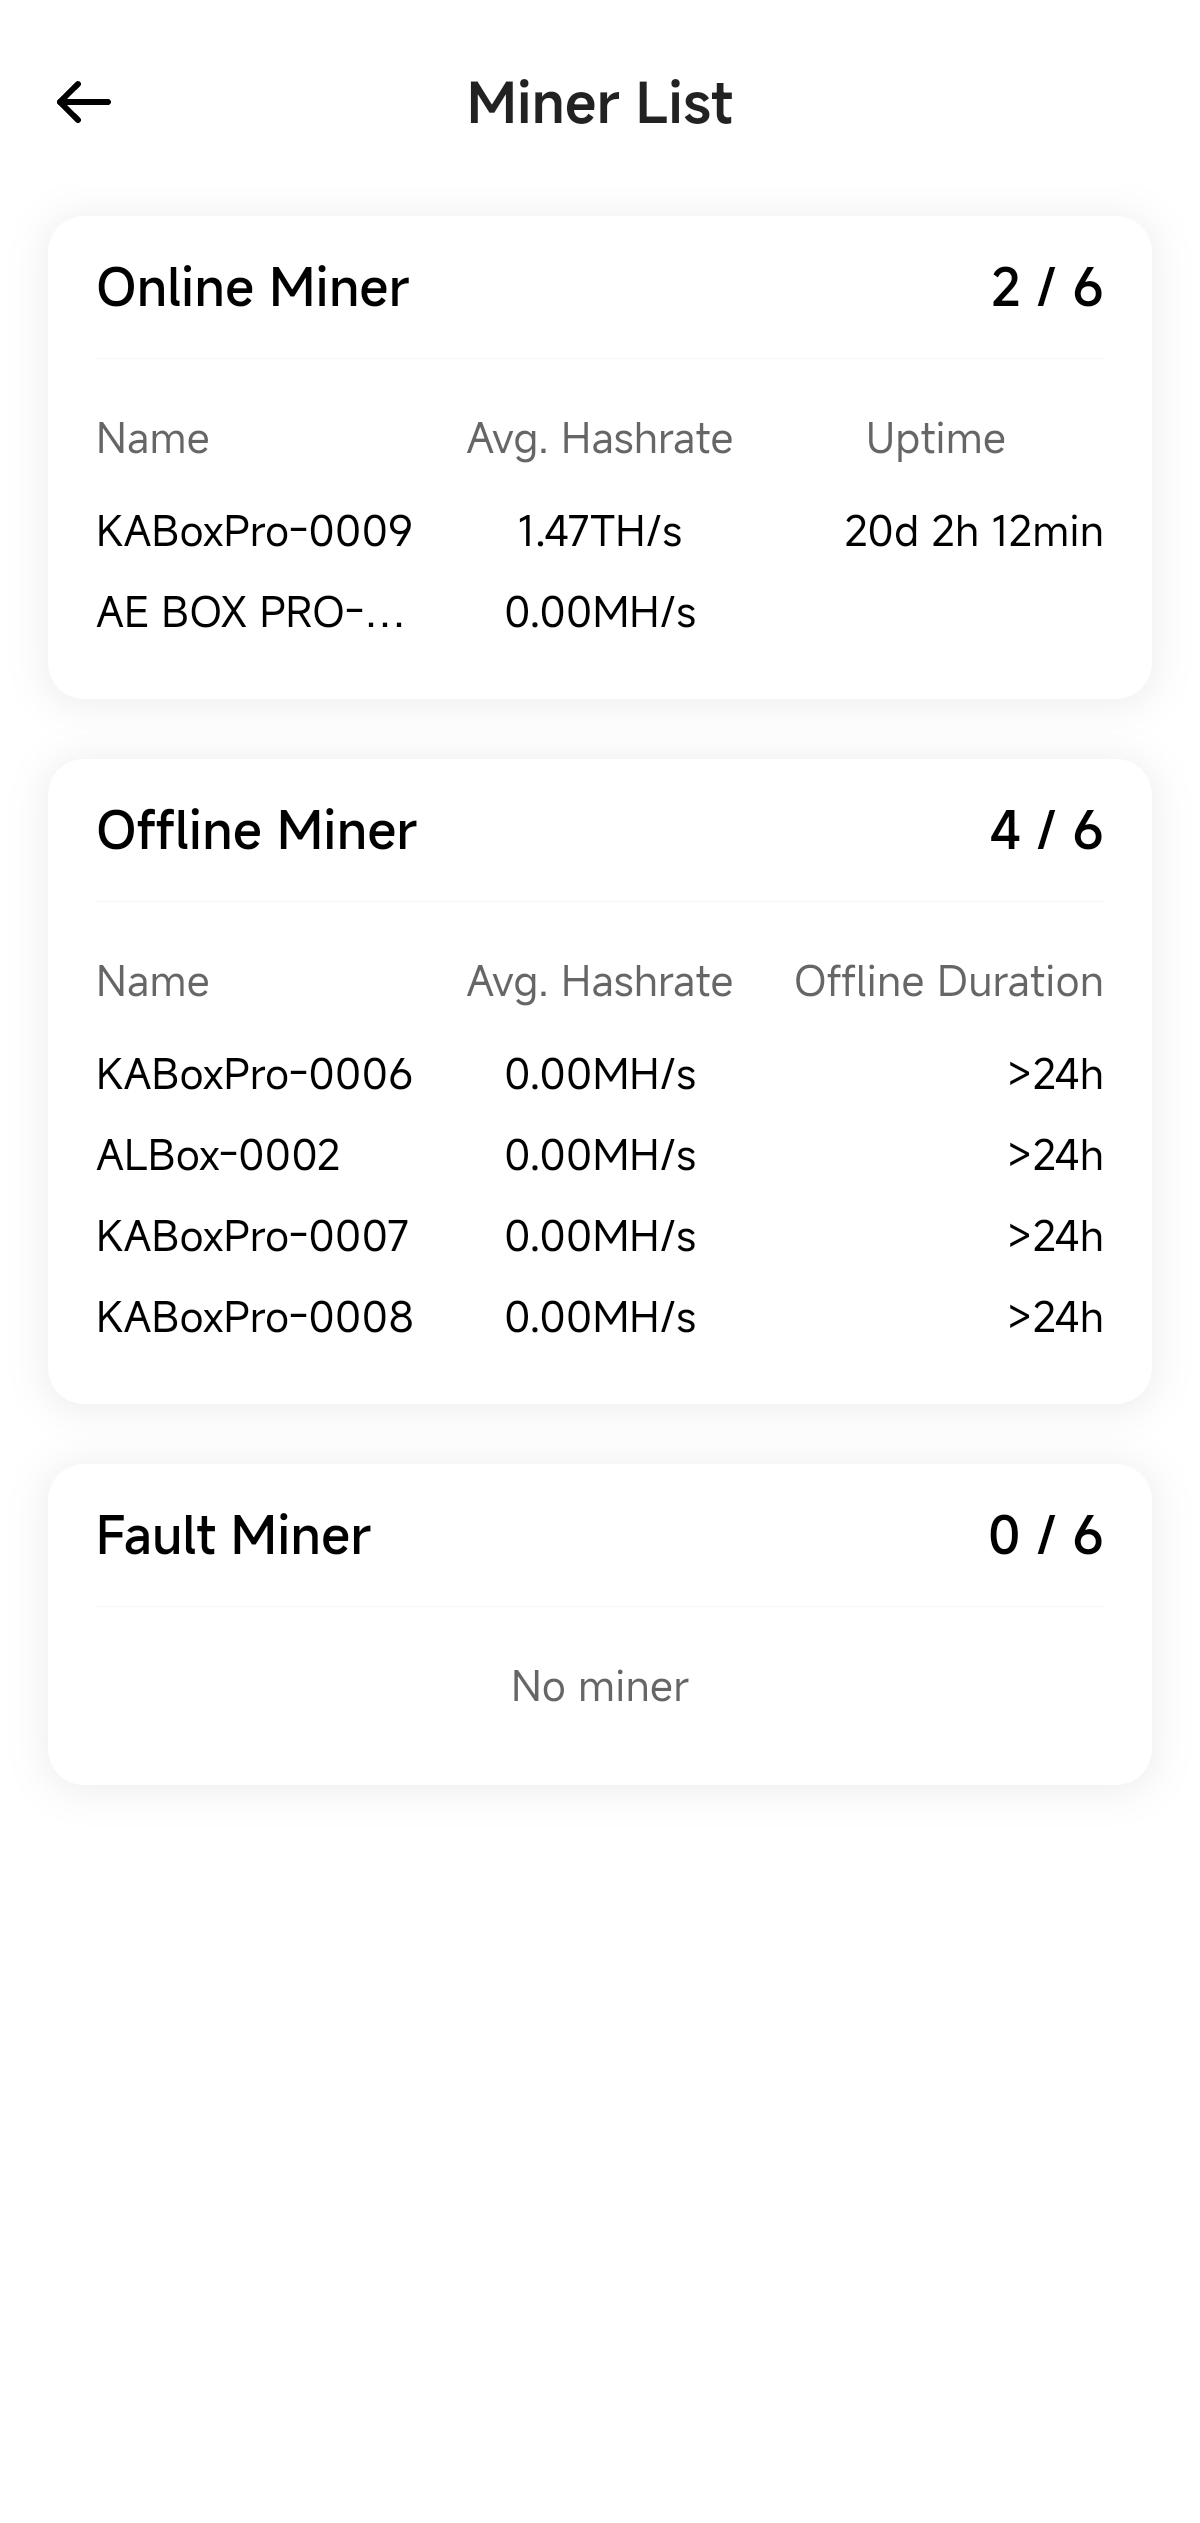The width and height of the screenshot is (1200, 2523).
Task: Tap the back arrow icon
Action: click(84, 102)
